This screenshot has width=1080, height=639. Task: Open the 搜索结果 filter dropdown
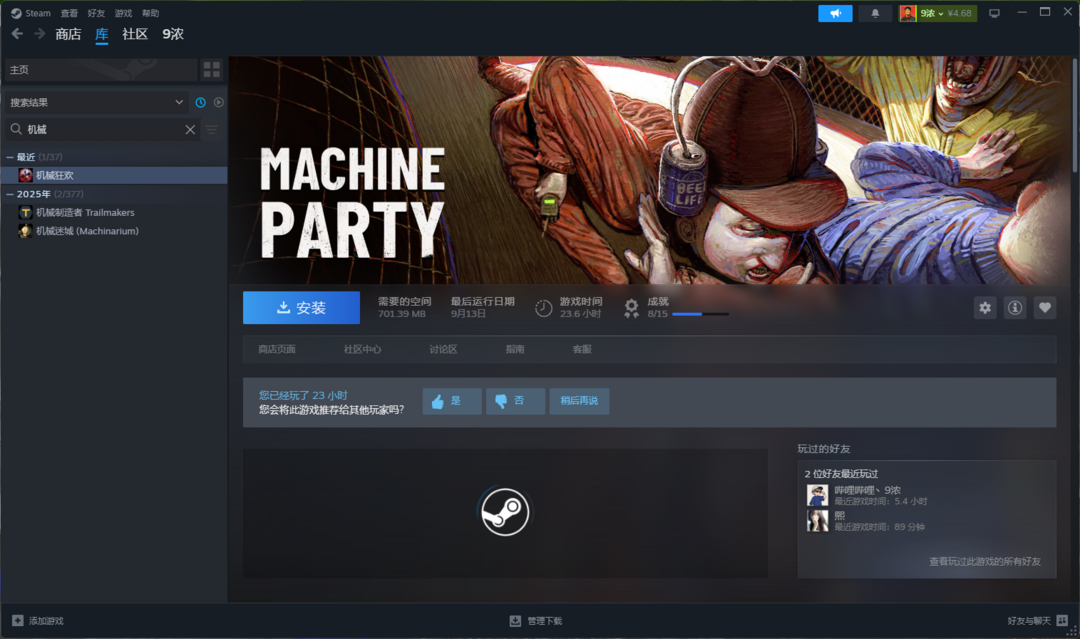(96, 102)
